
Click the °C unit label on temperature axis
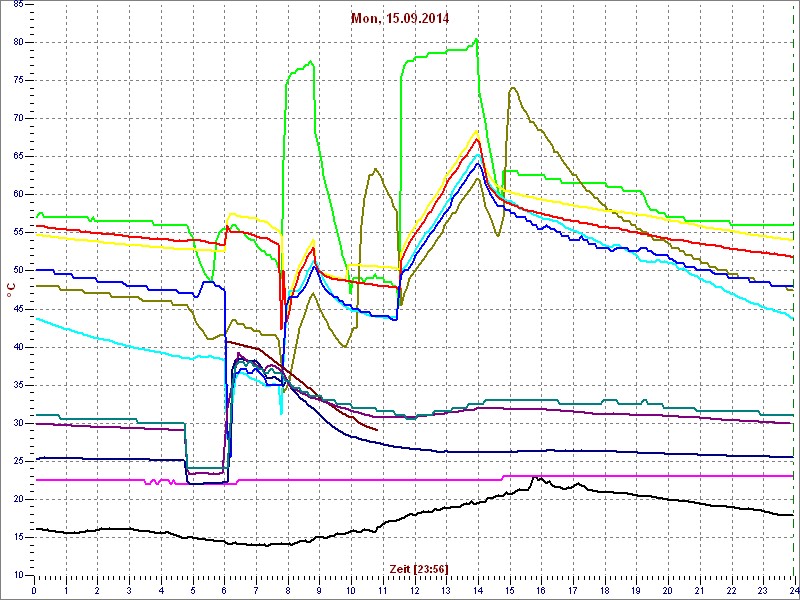[x=11, y=291]
